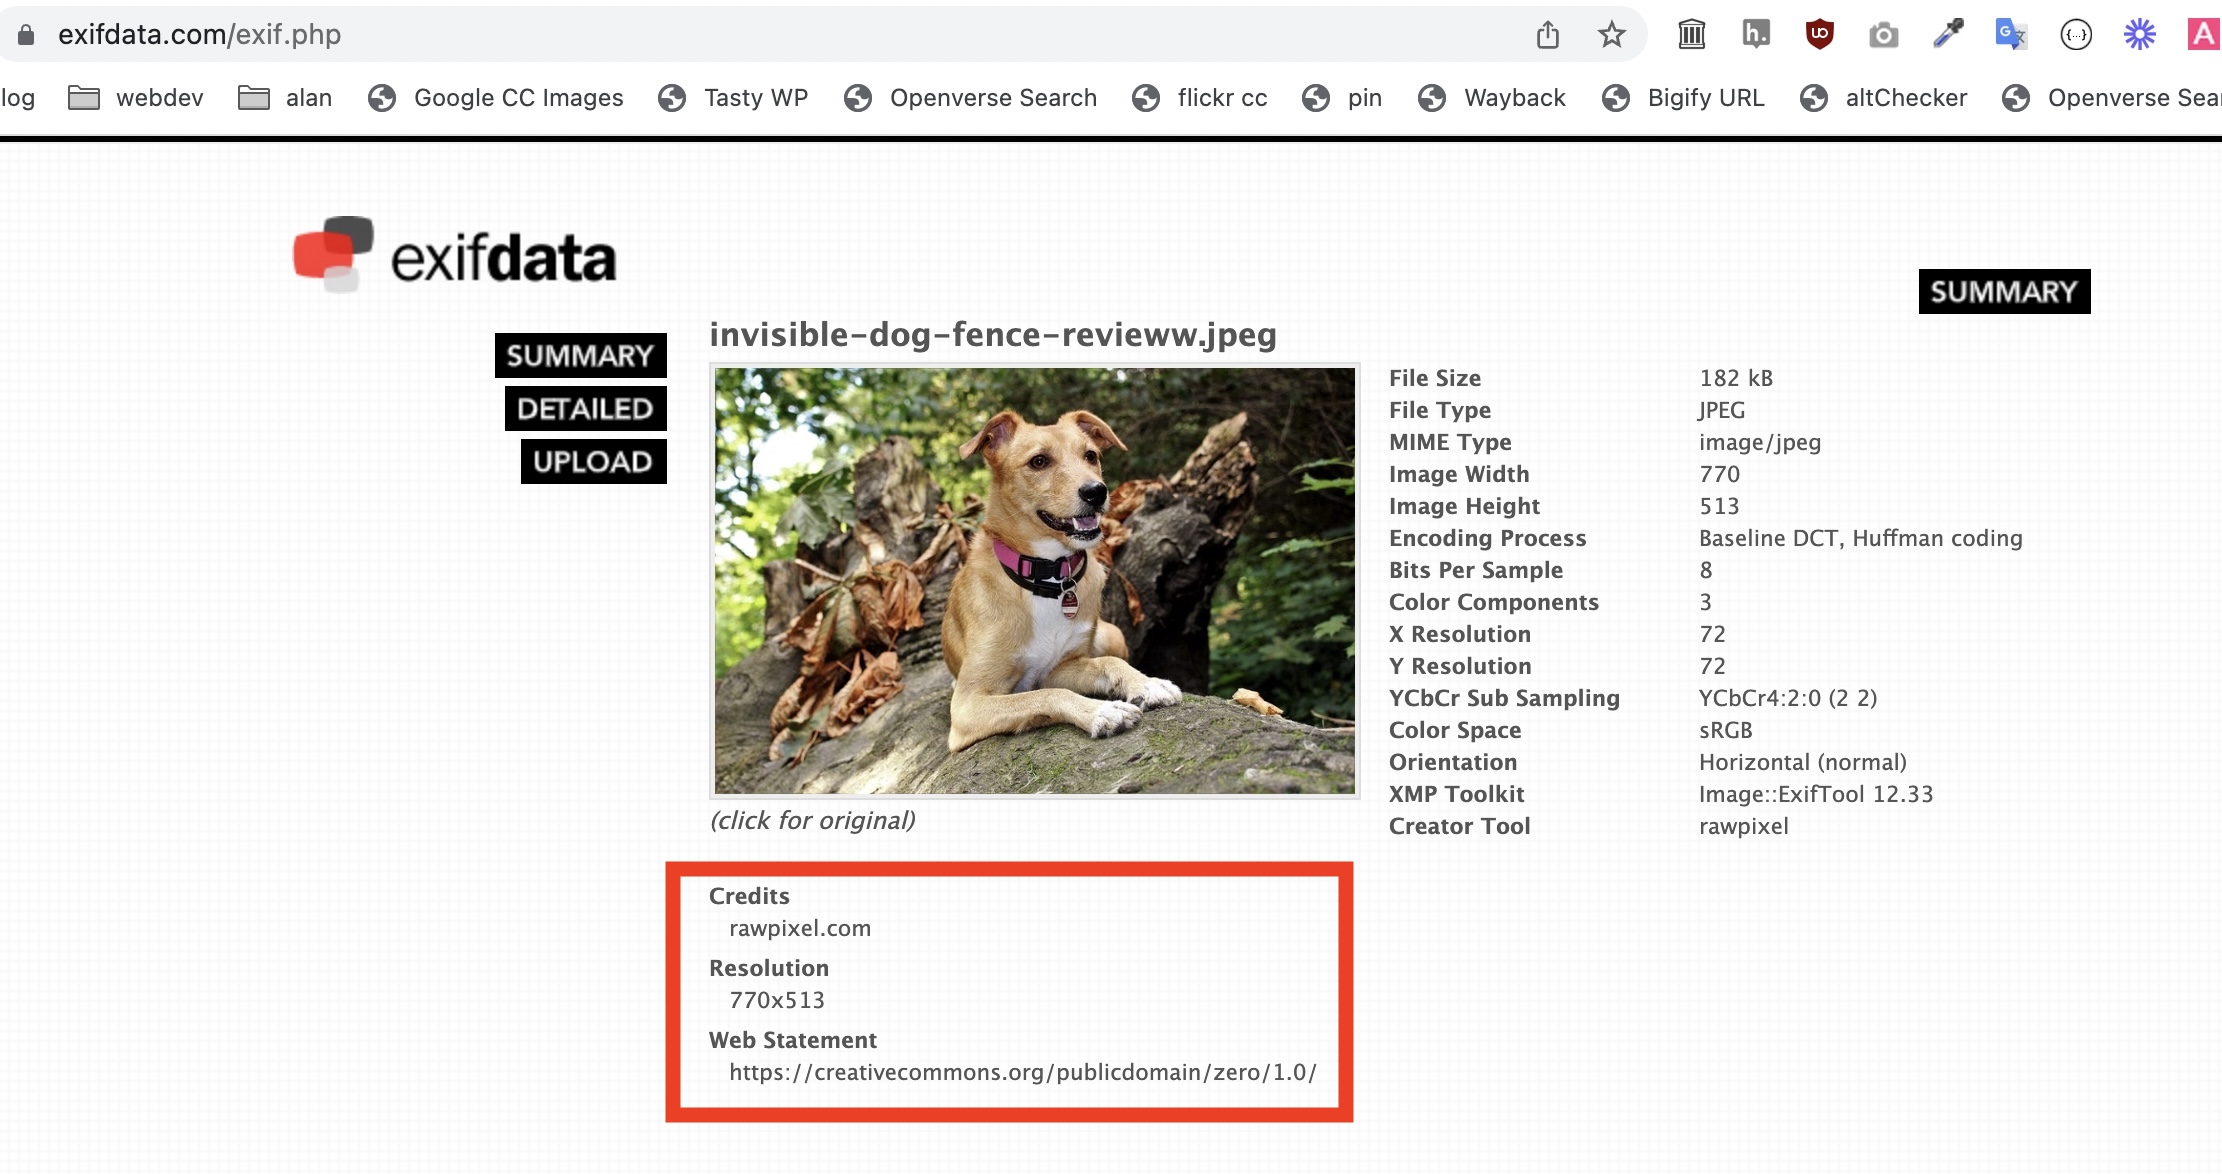The image size is (2222, 1174).
Task: Click the purple starburst extension icon
Action: click(x=2139, y=35)
